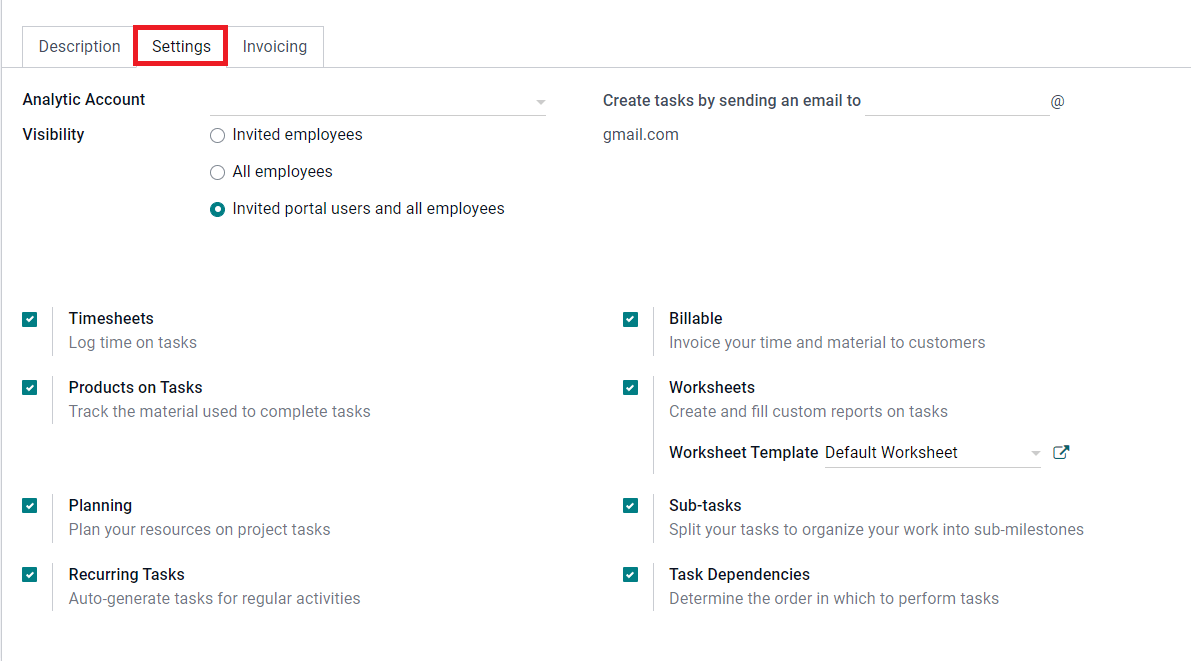Click the Worksheets label
Viewport: 1191px width, 661px height.
click(x=712, y=387)
